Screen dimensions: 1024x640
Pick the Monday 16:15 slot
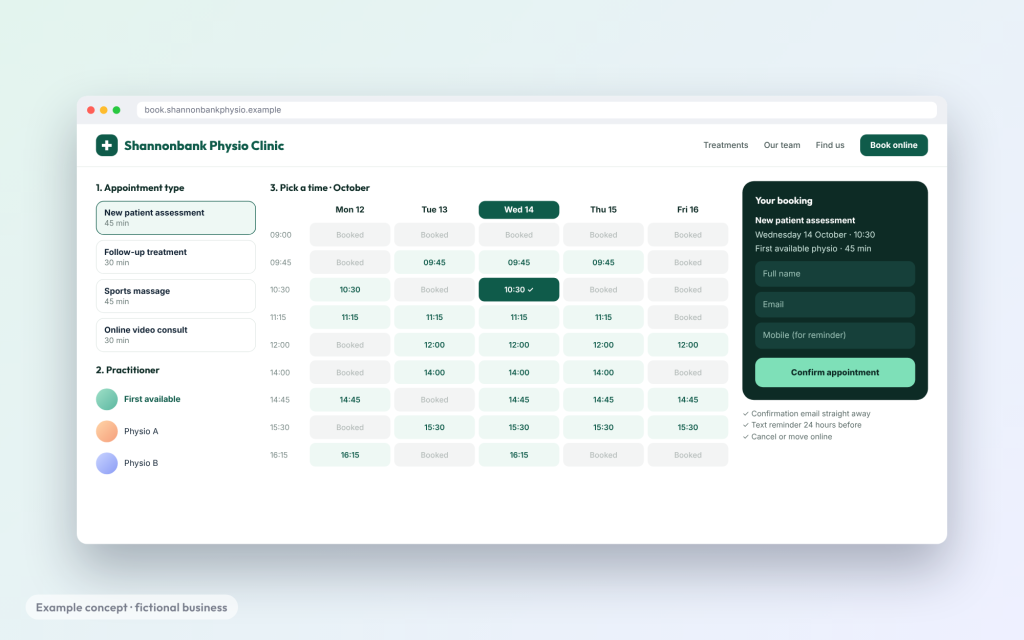pyautogui.click(x=350, y=455)
